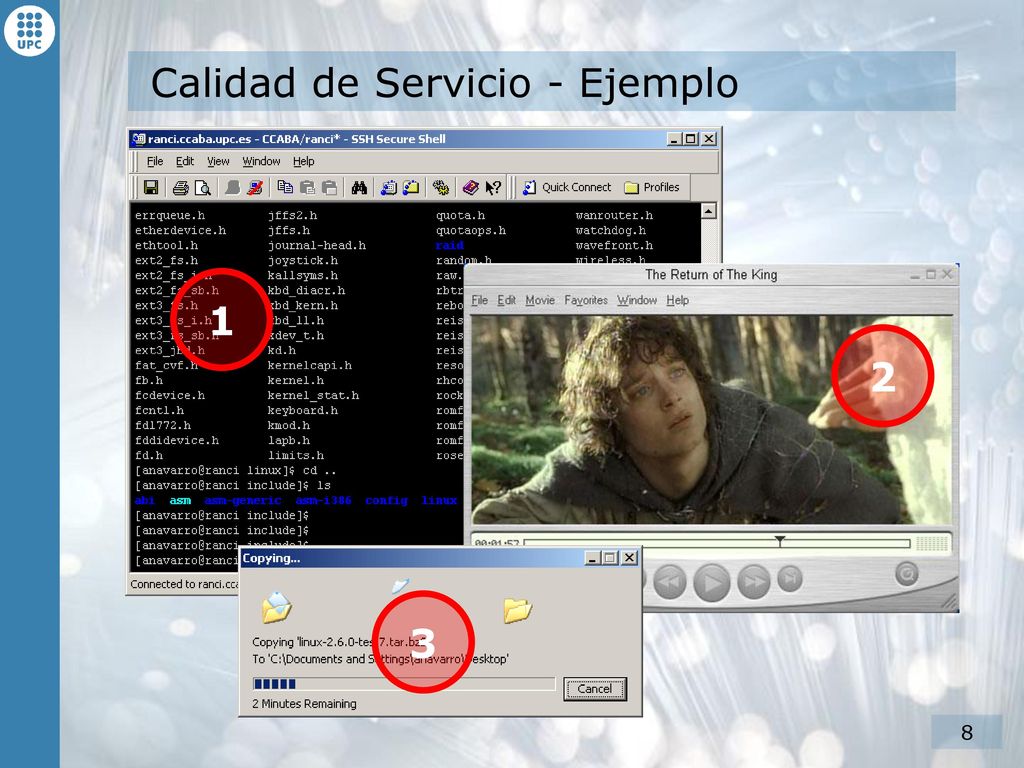Click the player window resize grip

pyautogui.click(x=949, y=602)
